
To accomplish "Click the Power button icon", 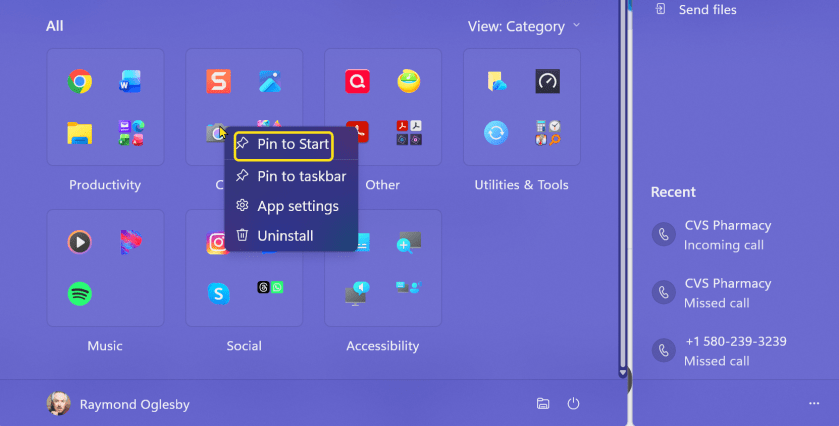I will point(573,404).
